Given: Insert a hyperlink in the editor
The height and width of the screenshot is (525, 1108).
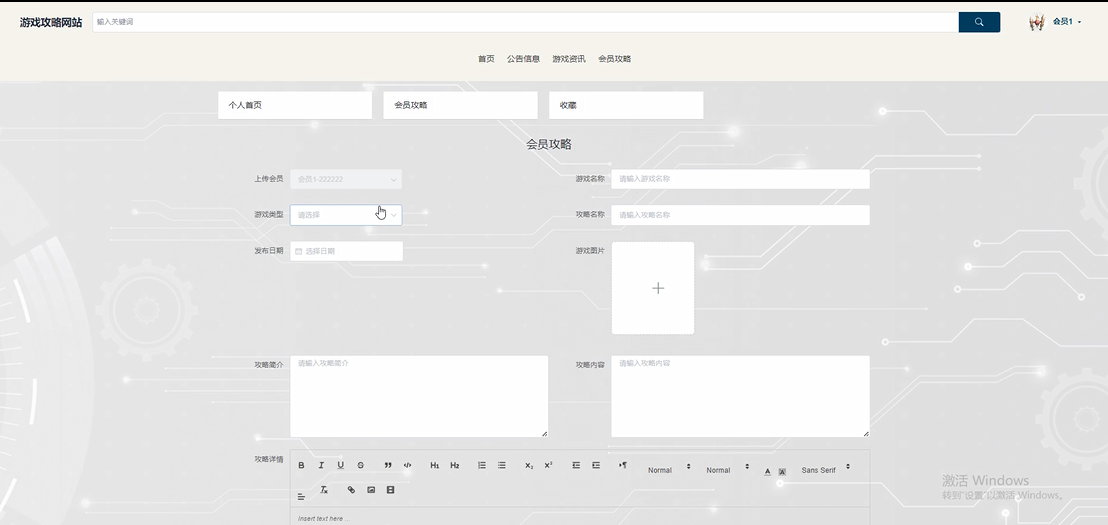Looking at the screenshot, I should coord(351,490).
